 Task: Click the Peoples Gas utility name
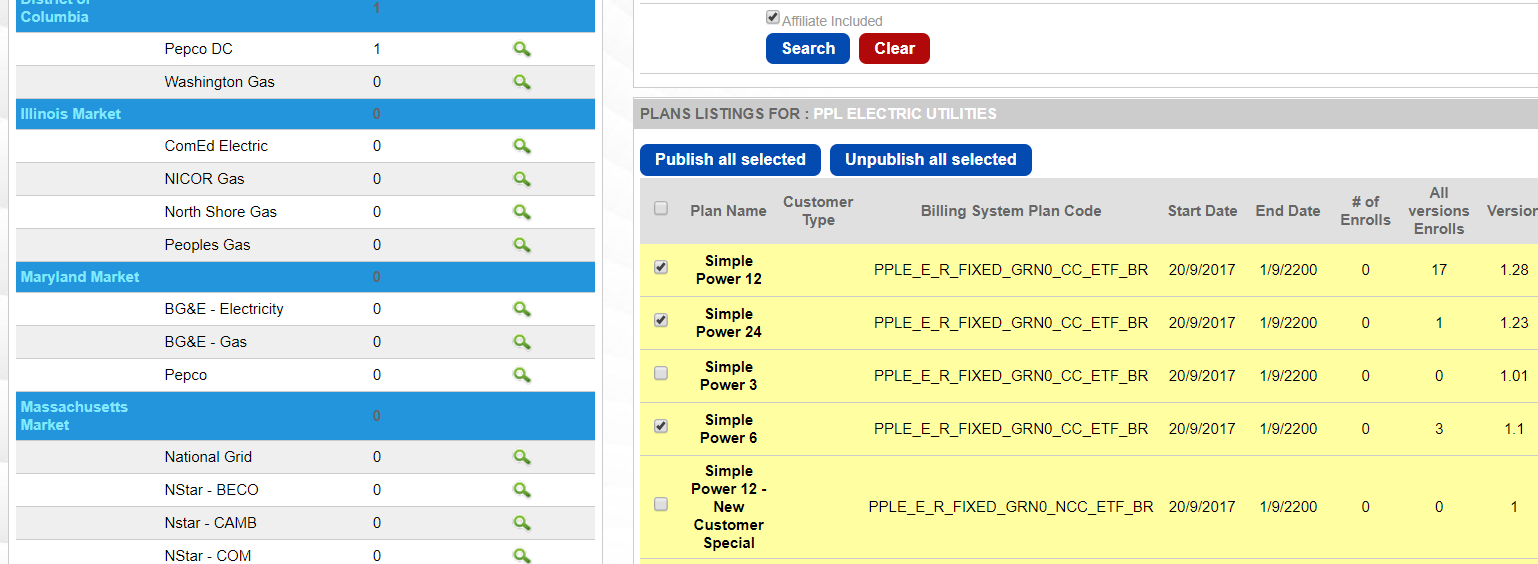pos(208,245)
